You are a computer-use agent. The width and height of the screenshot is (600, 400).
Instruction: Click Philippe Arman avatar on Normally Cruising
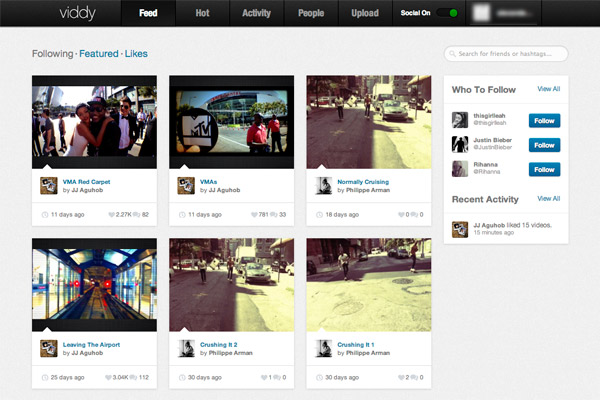point(324,186)
